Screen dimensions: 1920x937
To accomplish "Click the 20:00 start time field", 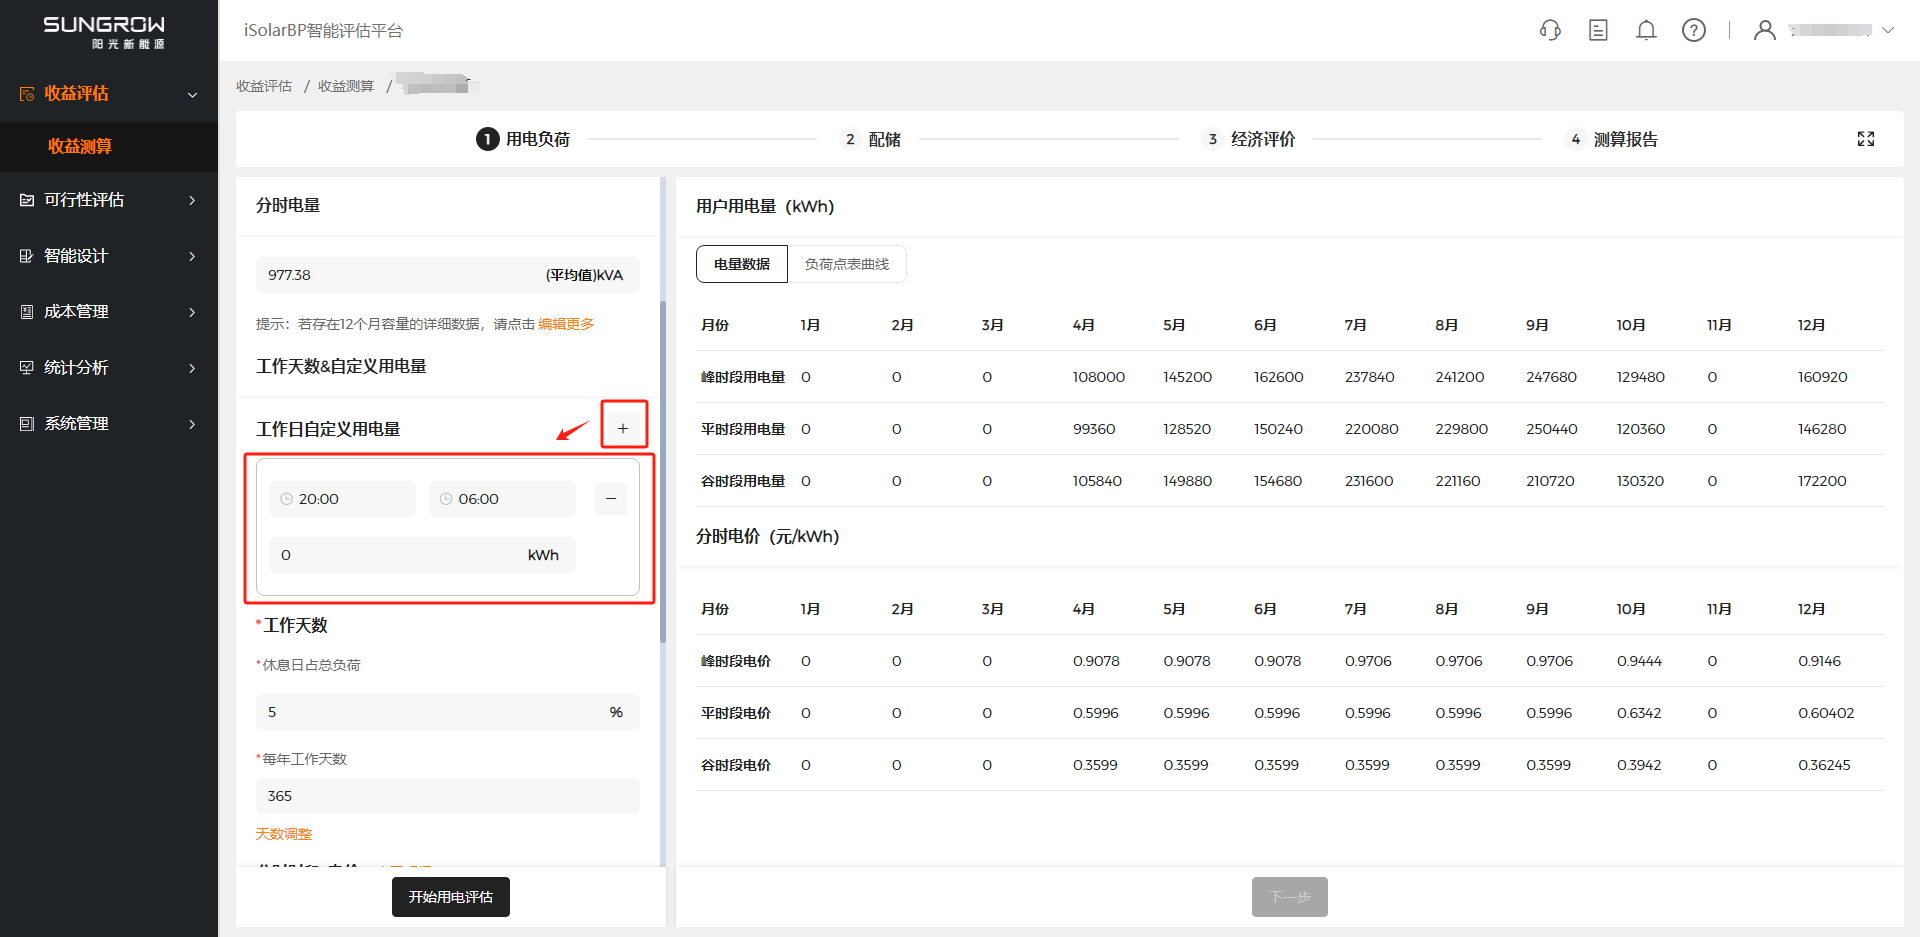I will [x=342, y=499].
